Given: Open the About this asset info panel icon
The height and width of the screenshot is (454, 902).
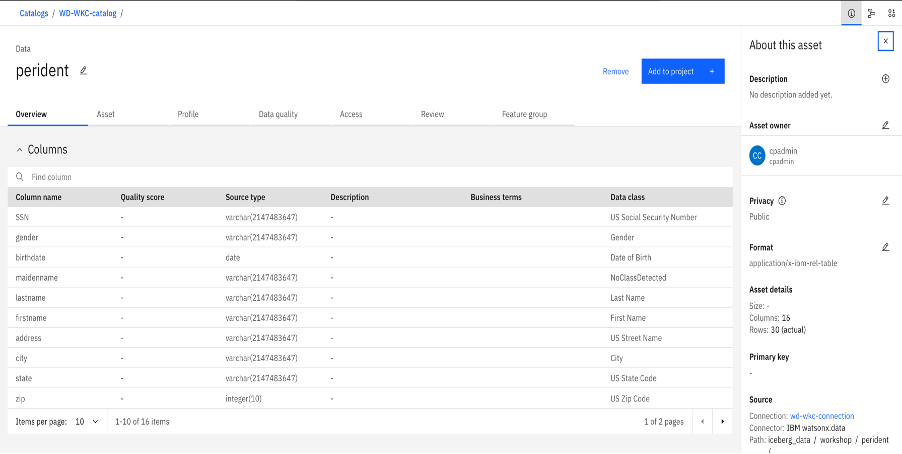Looking at the screenshot, I should pos(852,13).
